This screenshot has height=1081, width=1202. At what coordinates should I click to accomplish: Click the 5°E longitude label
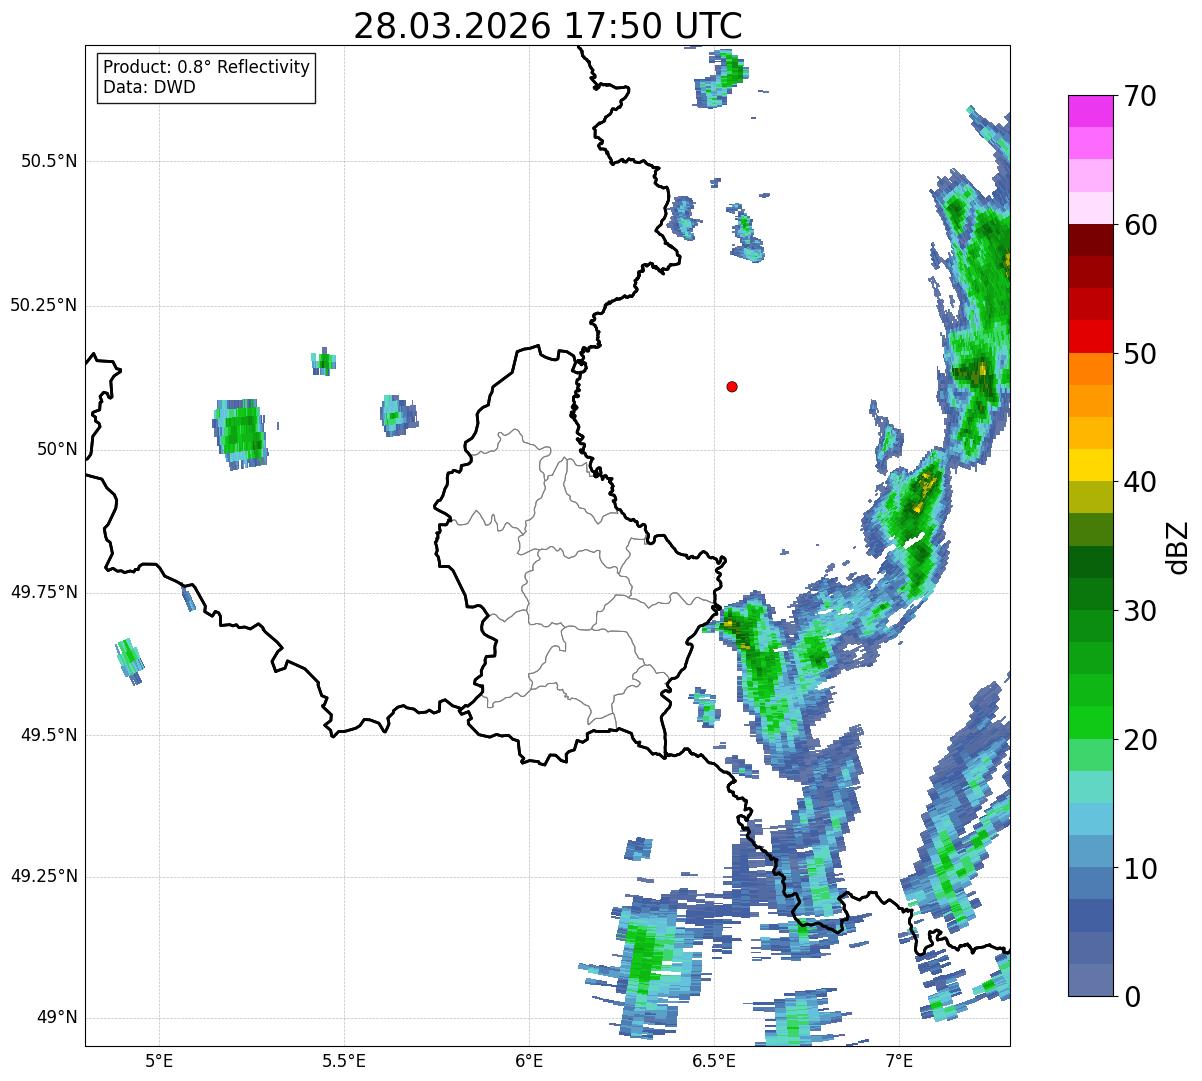click(160, 1061)
